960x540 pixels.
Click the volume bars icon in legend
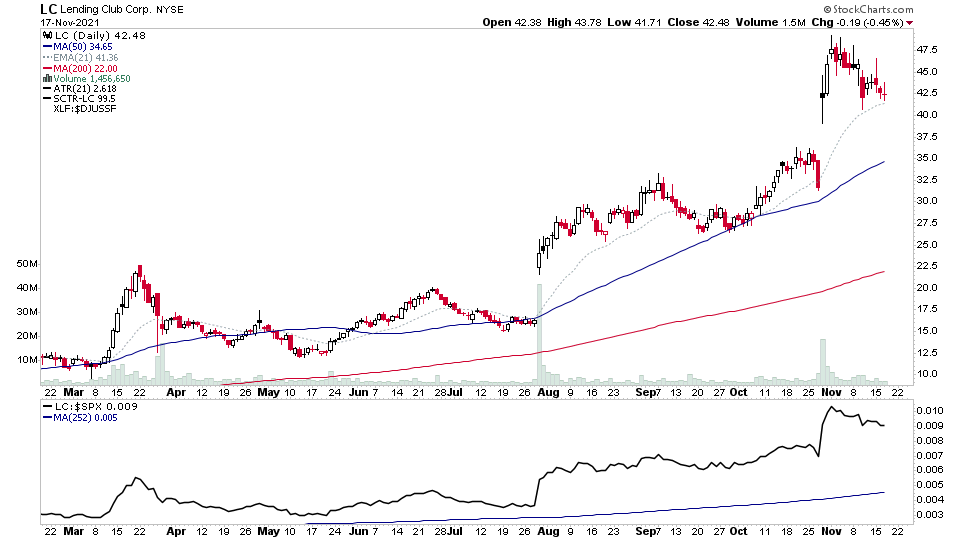coord(47,78)
